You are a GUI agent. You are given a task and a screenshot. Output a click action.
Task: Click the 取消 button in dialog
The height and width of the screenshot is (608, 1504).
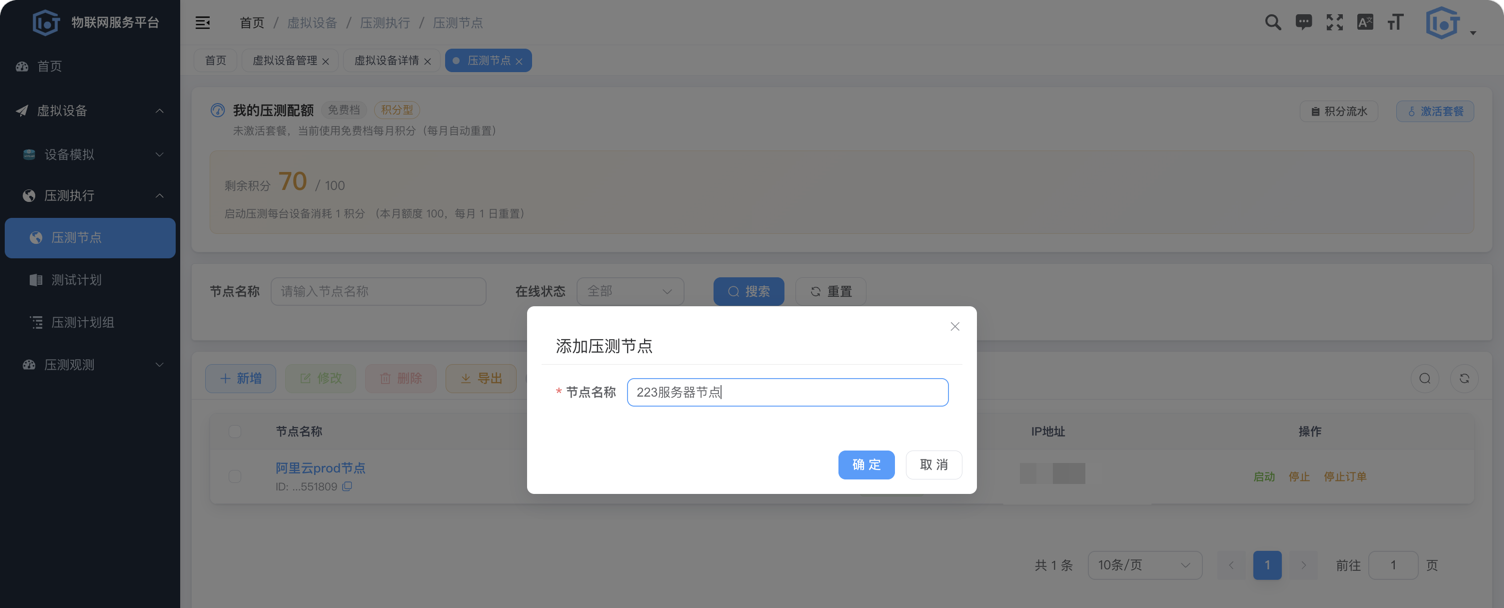point(934,465)
